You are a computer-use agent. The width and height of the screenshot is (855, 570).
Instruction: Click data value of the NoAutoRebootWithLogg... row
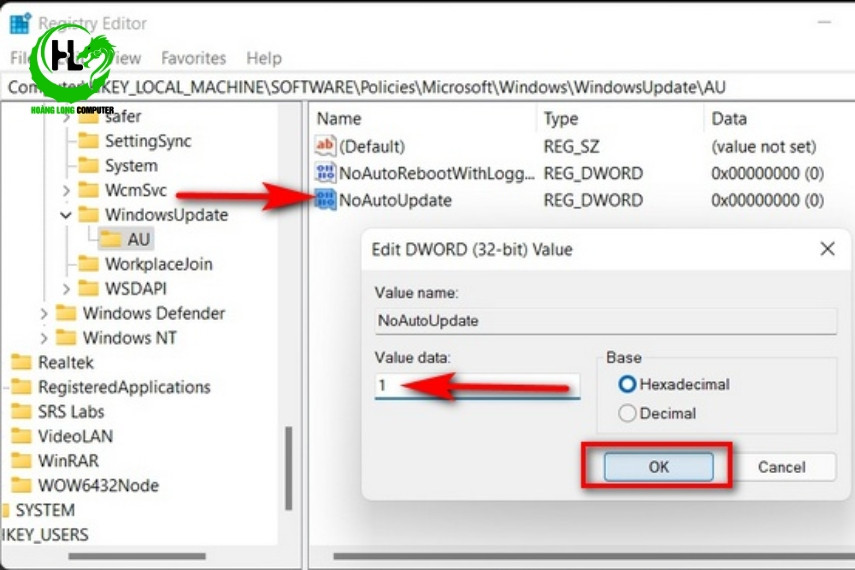767,173
